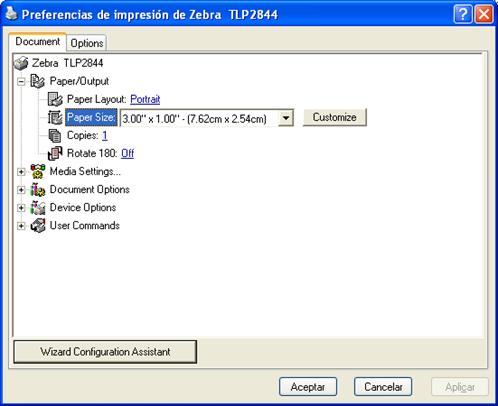Switch to the Document tab
The width and height of the screenshot is (498, 406).
[x=37, y=42]
